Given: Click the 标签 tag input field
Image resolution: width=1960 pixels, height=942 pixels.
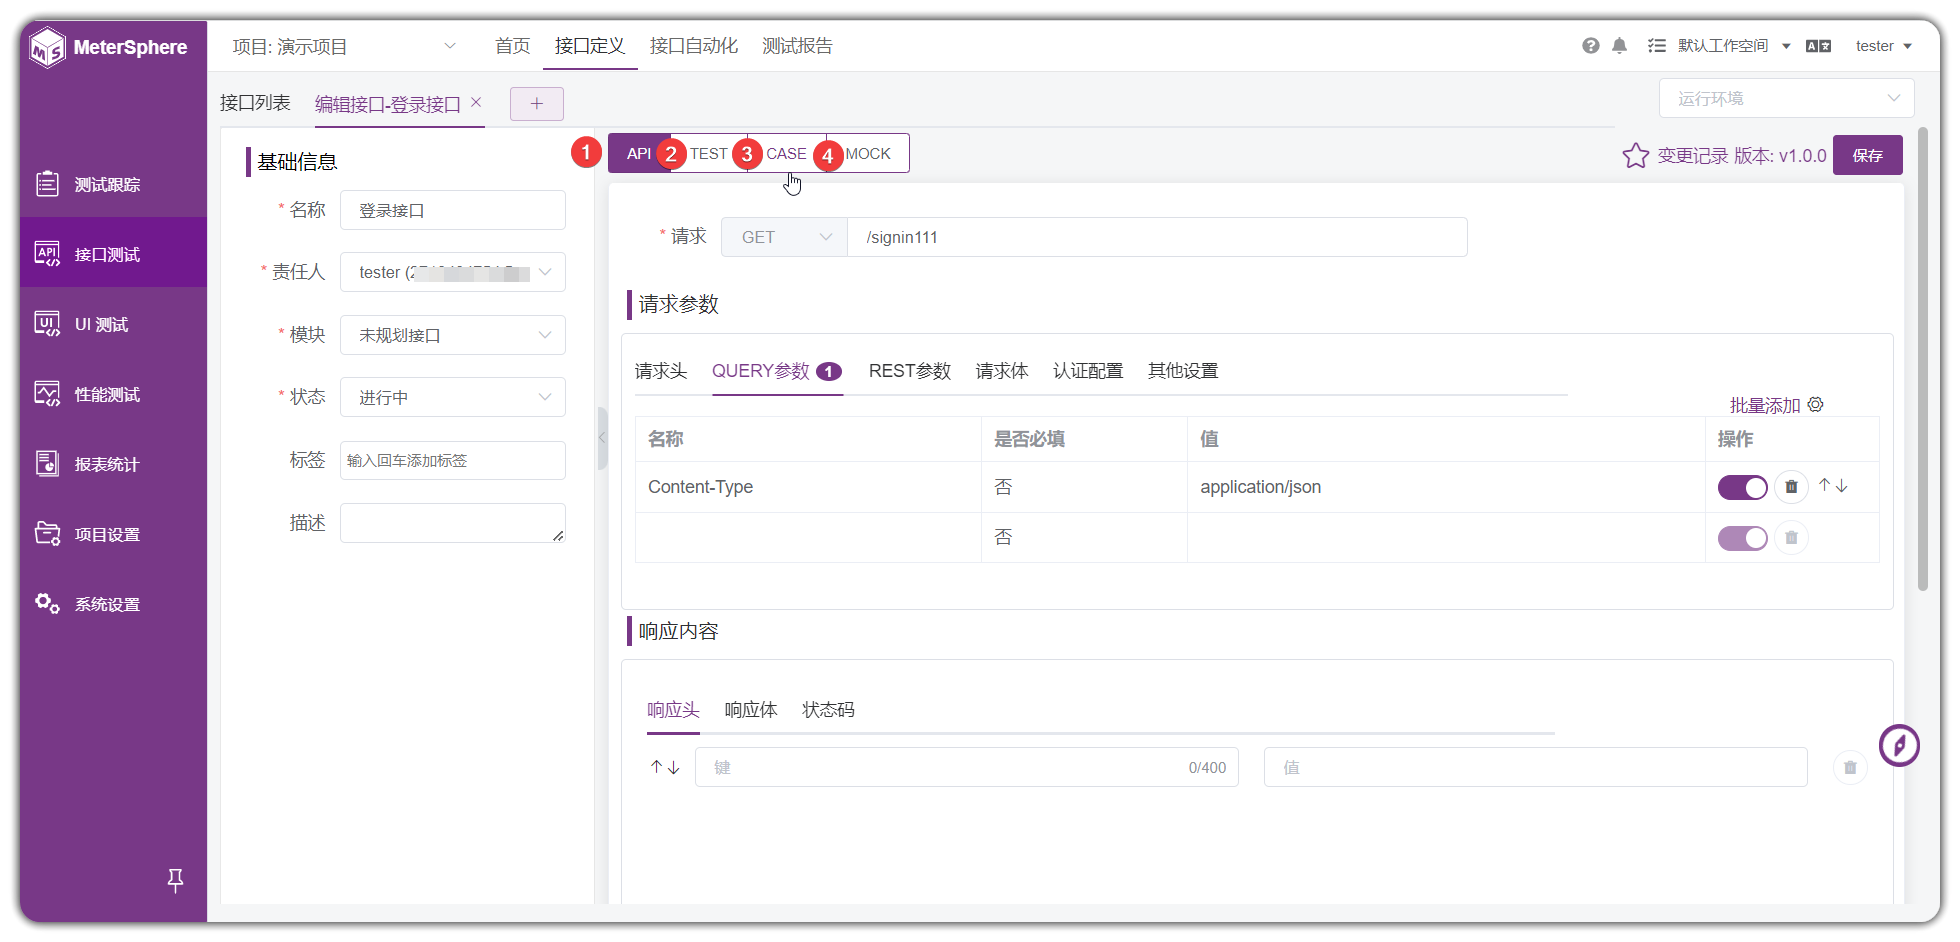Looking at the screenshot, I should pos(453,460).
